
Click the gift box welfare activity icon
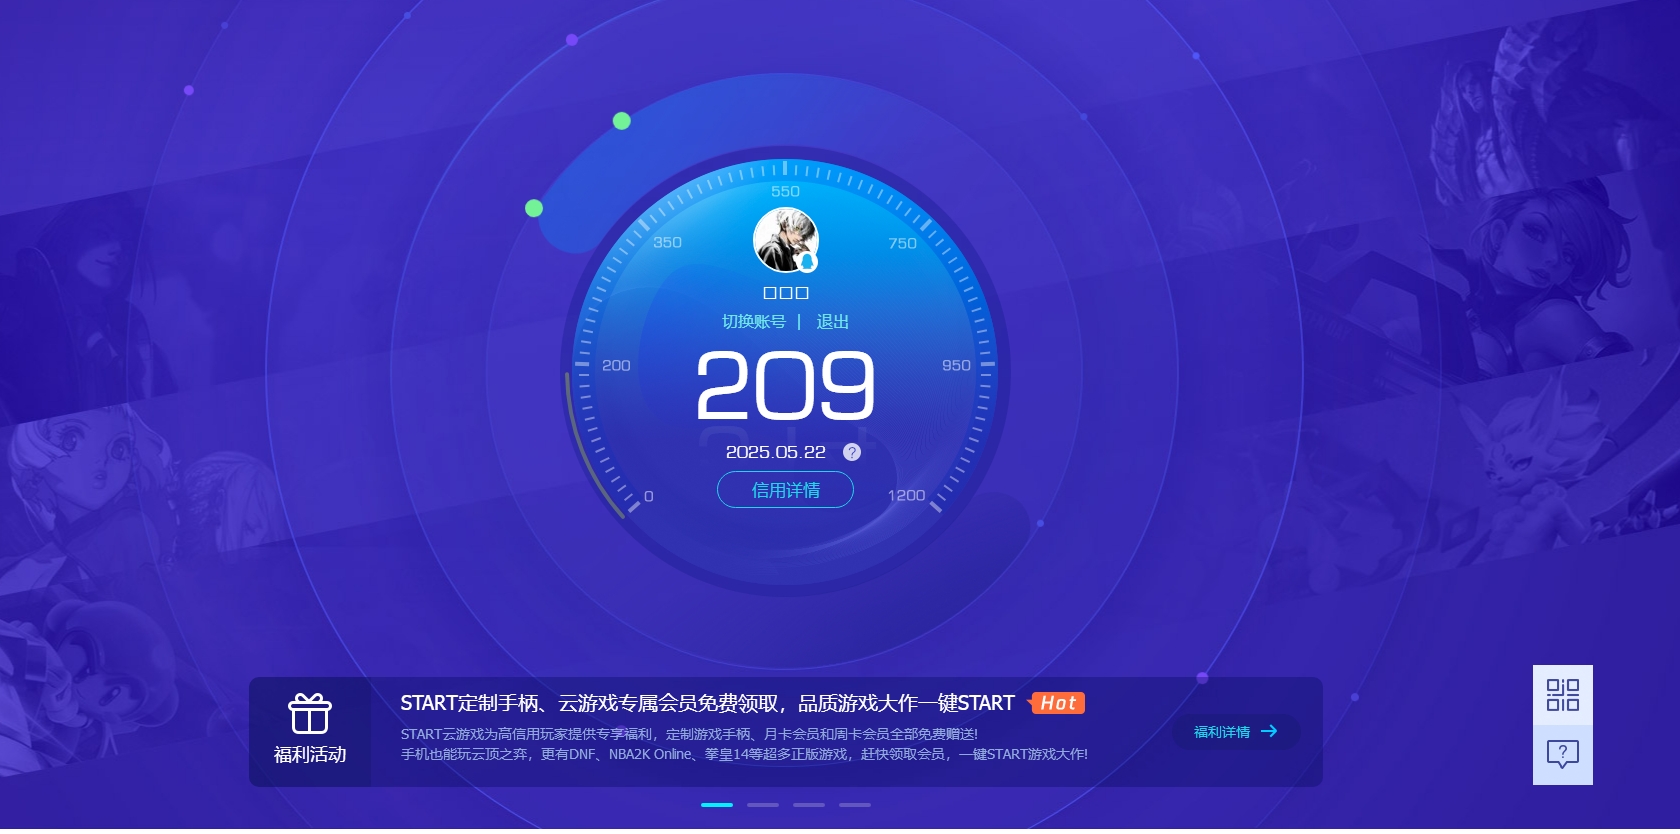click(309, 714)
